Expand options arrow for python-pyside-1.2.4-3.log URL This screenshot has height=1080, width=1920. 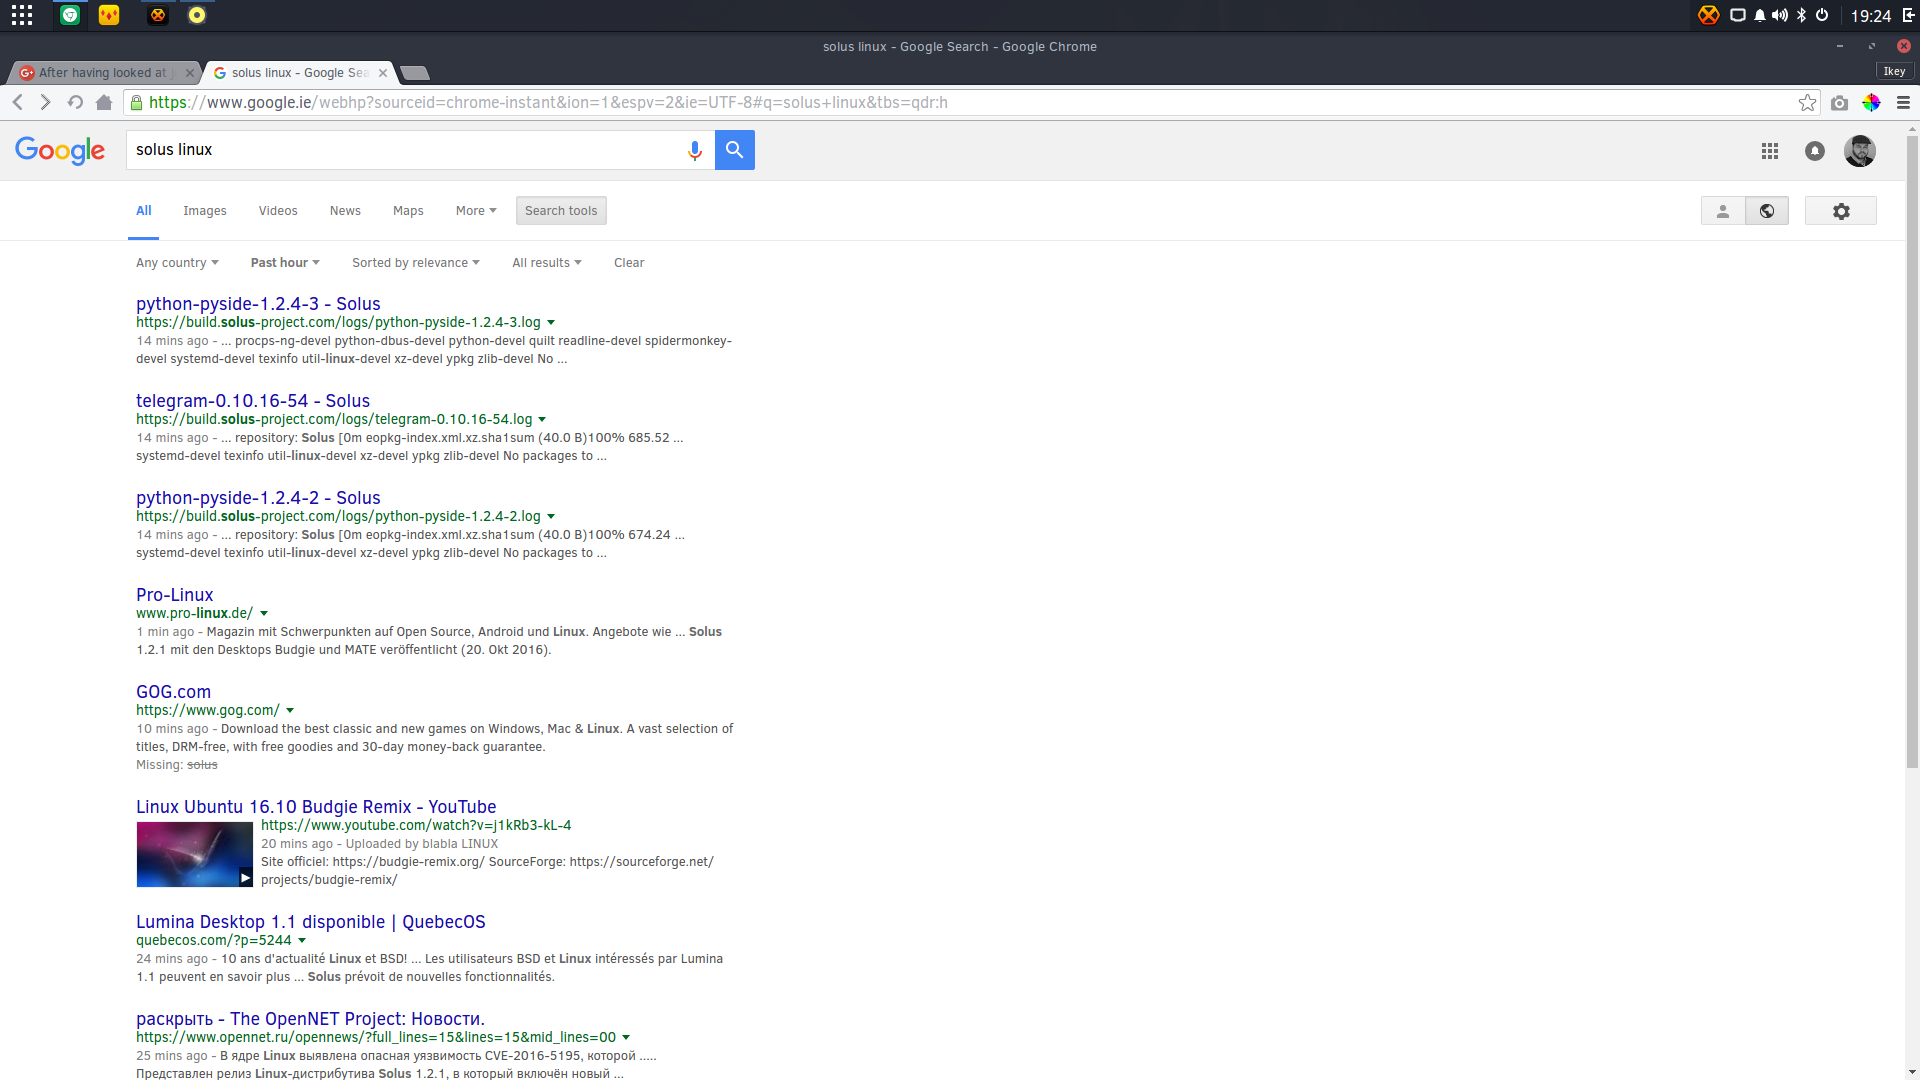pyautogui.click(x=551, y=323)
